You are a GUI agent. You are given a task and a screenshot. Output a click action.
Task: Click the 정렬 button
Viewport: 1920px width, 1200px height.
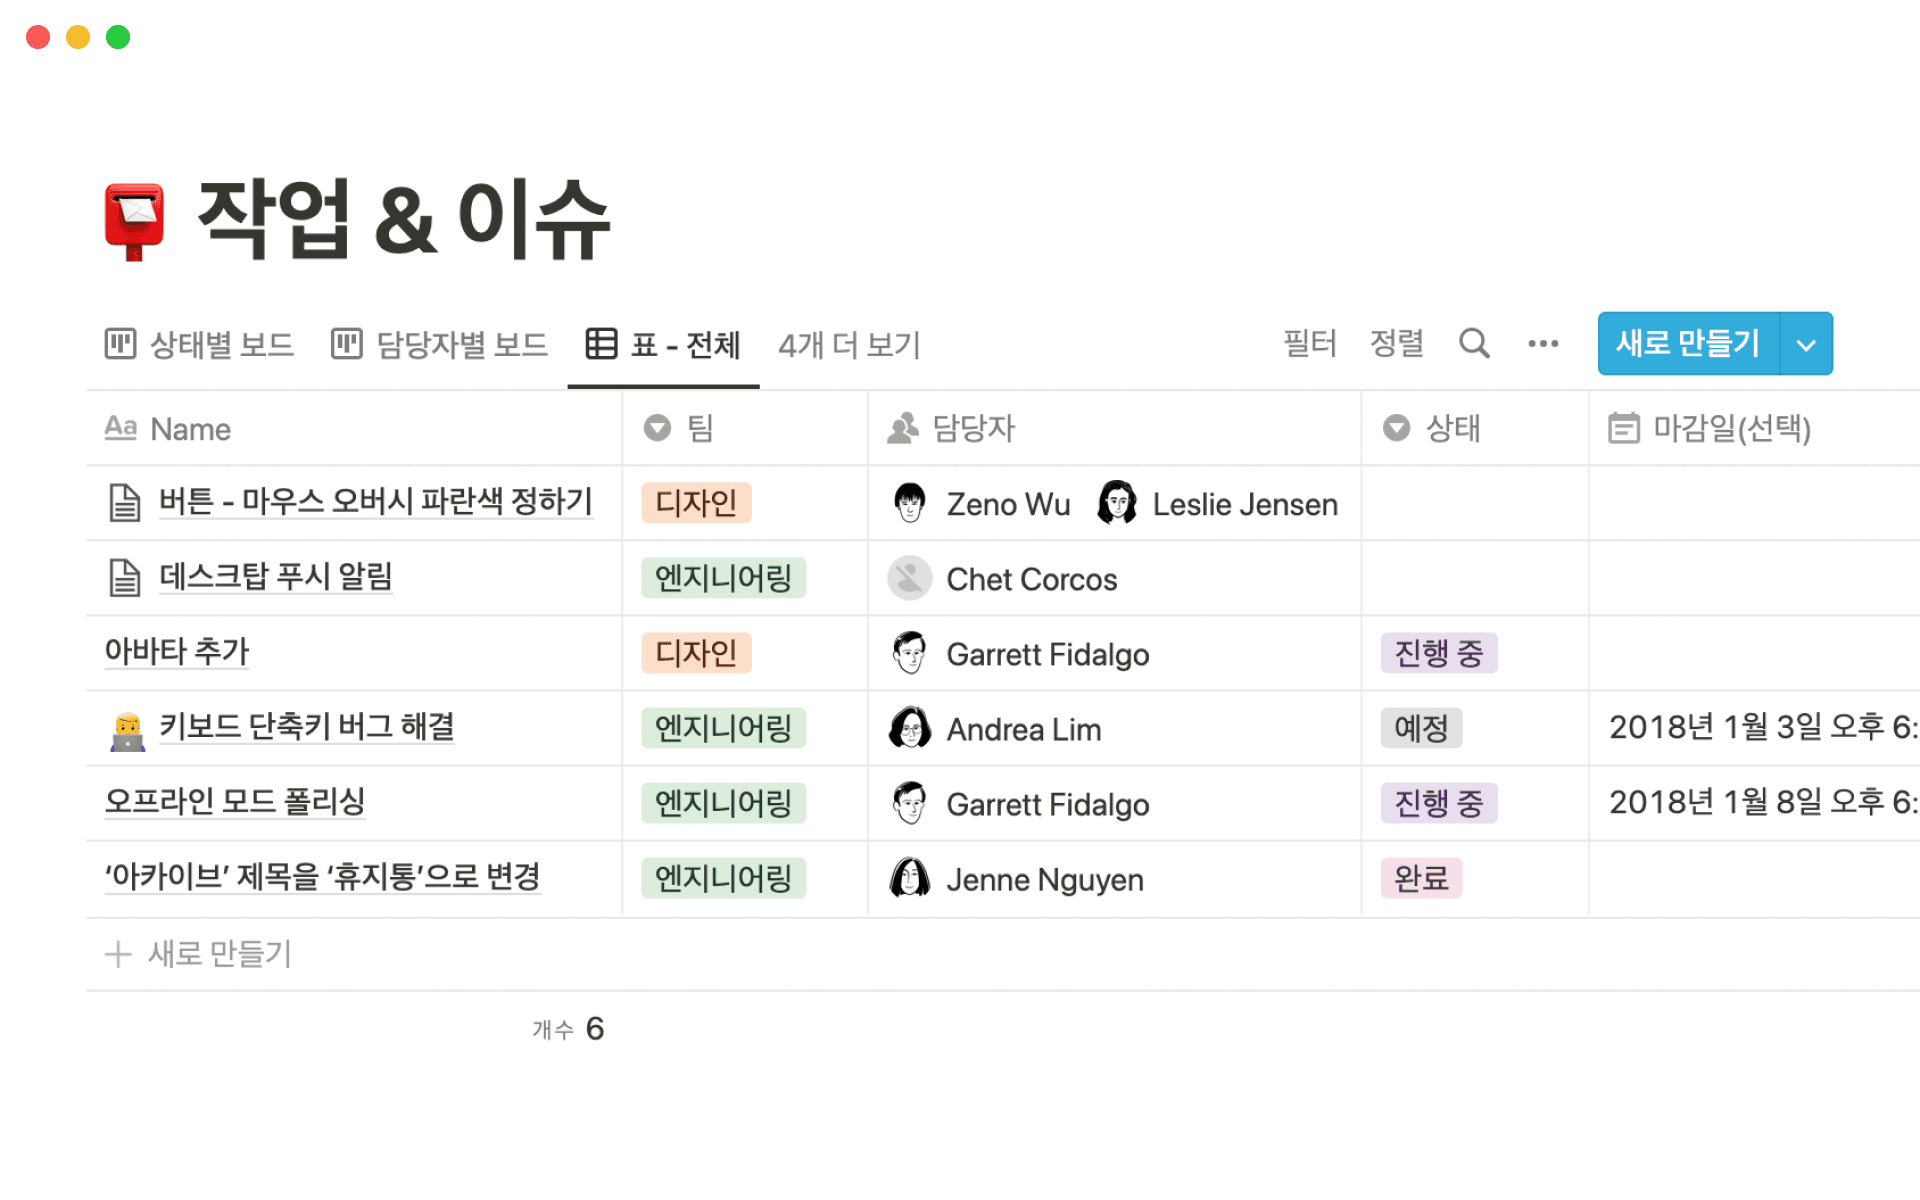click(1396, 344)
